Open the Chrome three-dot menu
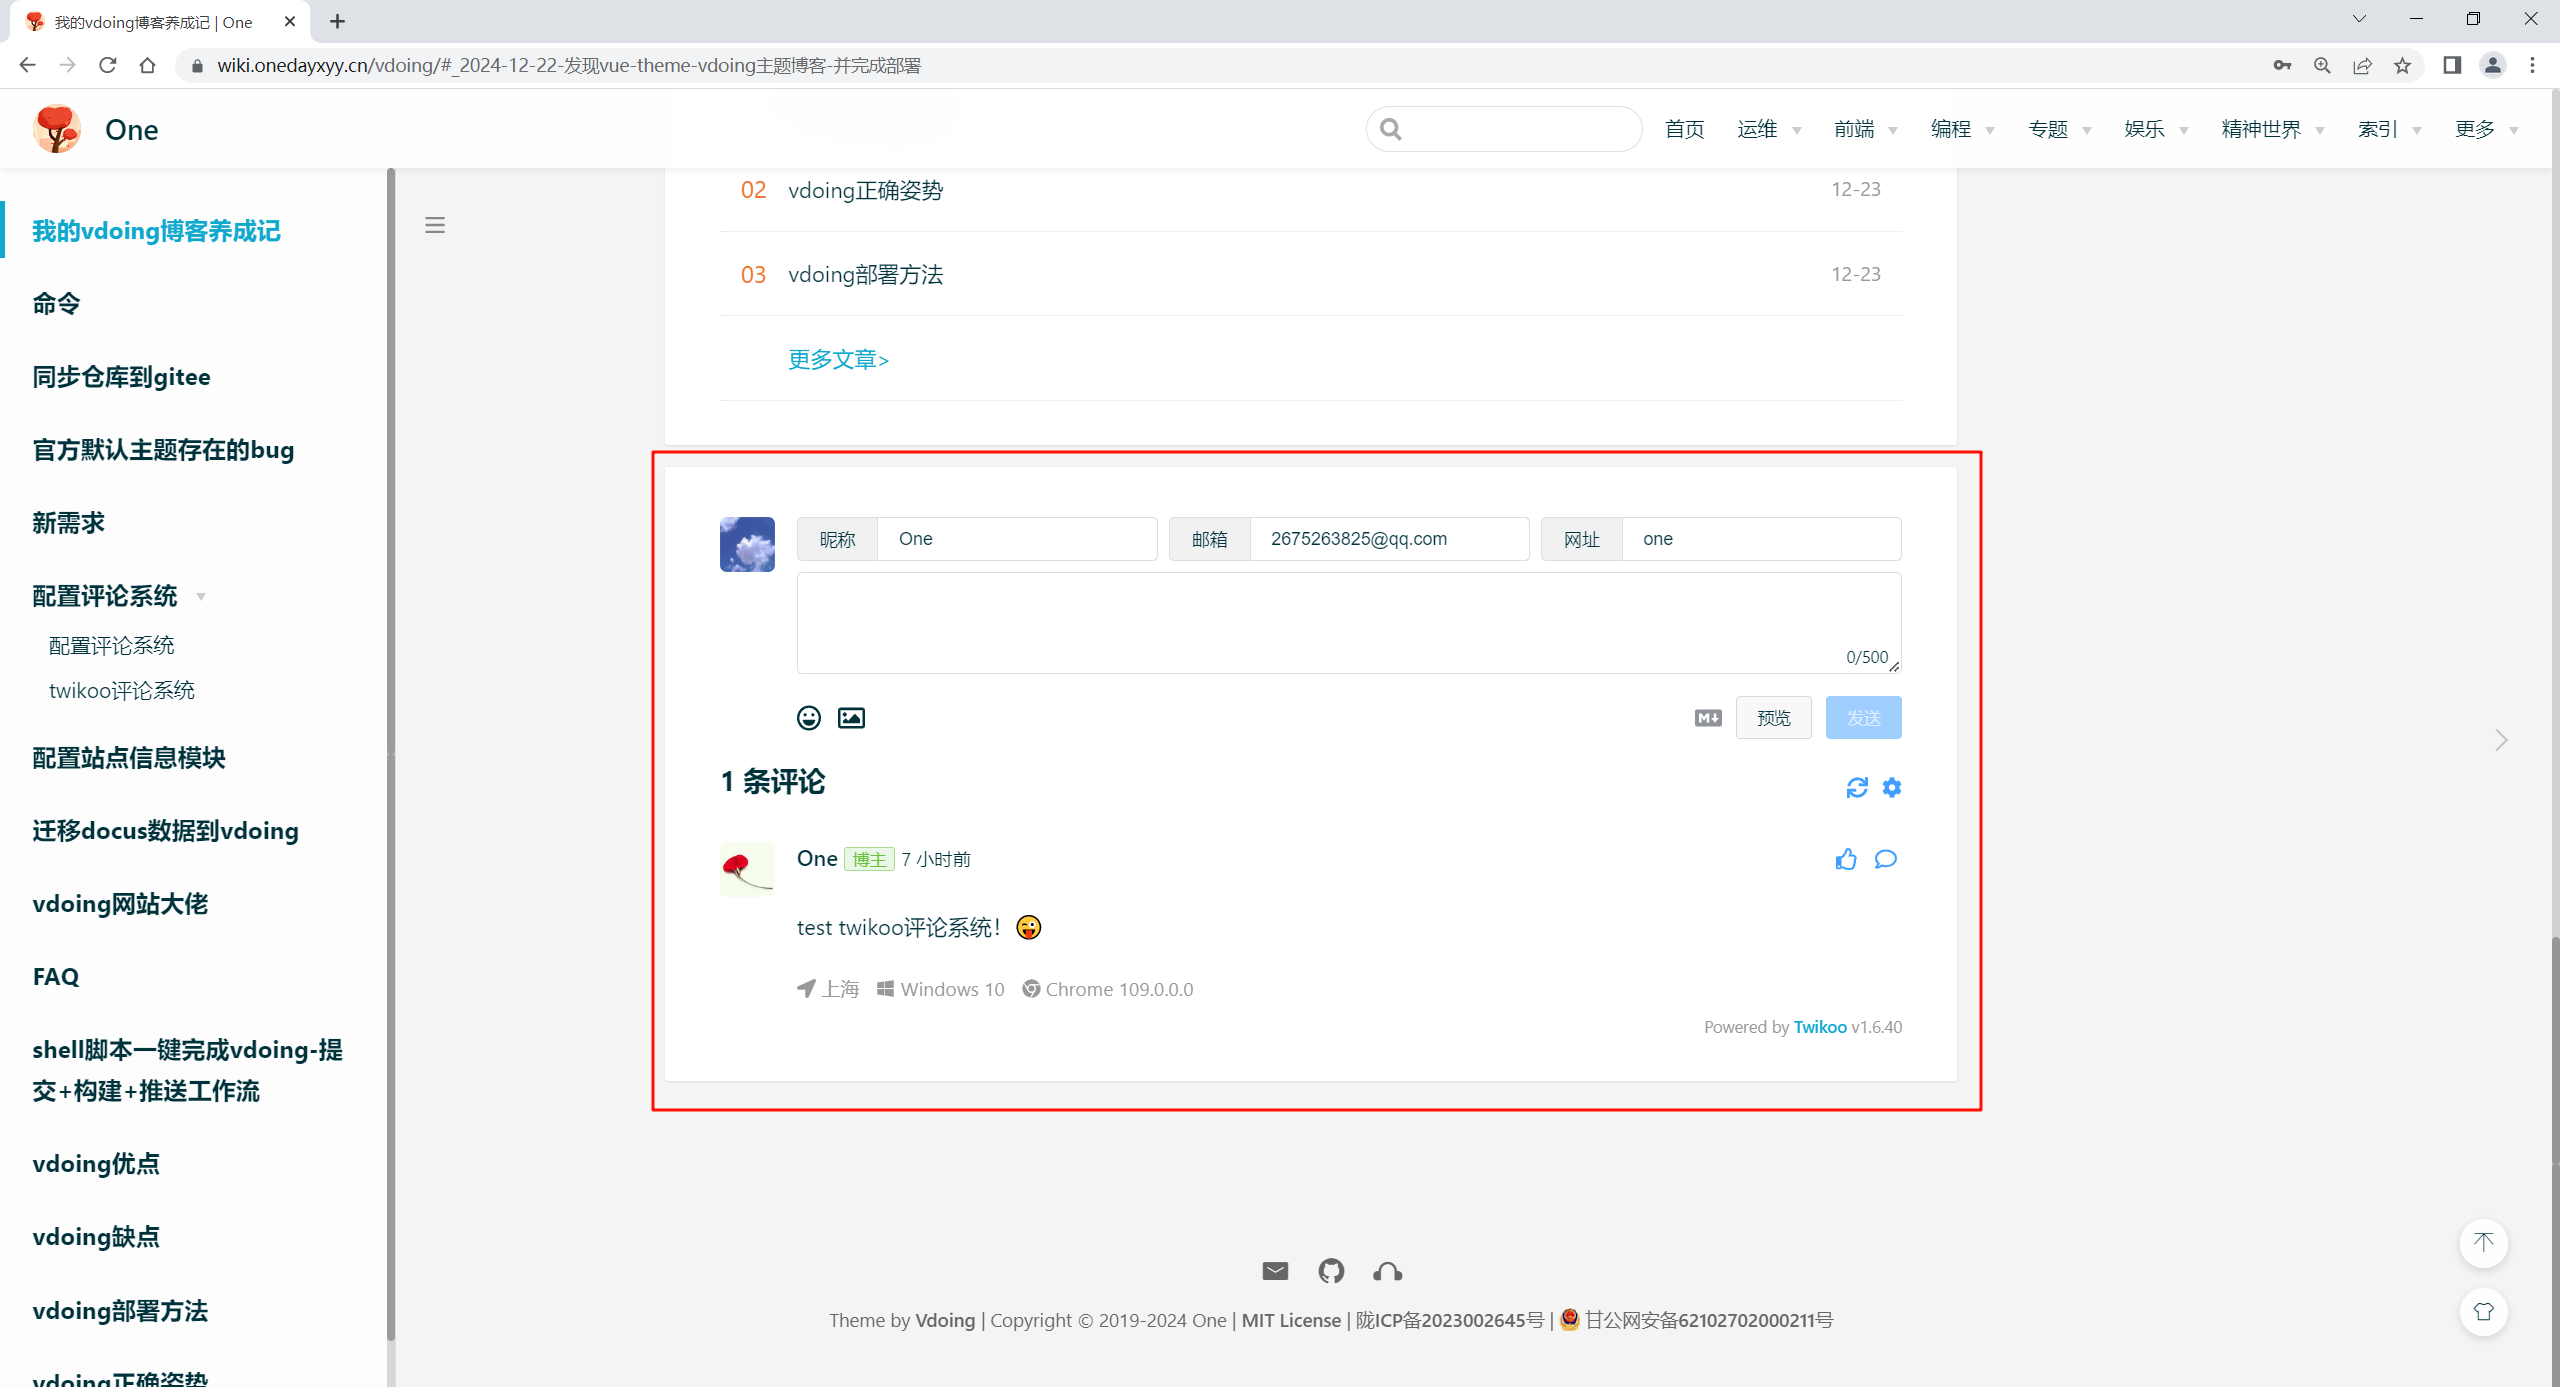The width and height of the screenshot is (2560, 1387). 2533,65
